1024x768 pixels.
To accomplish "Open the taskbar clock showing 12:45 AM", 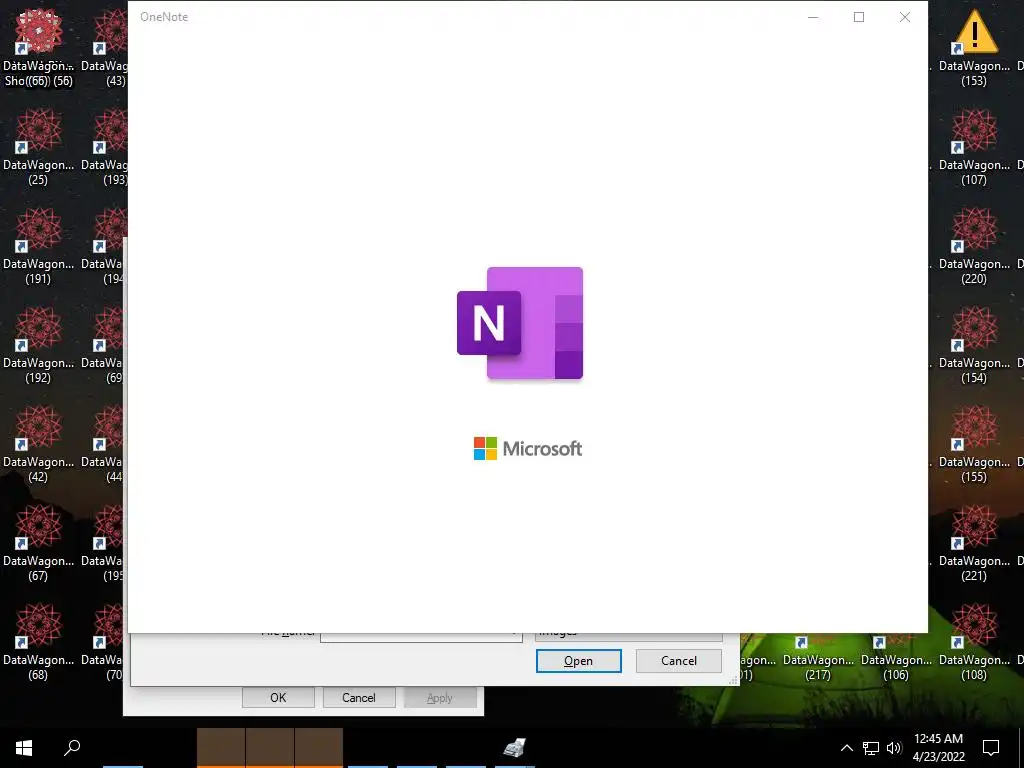I will (x=938, y=748).
